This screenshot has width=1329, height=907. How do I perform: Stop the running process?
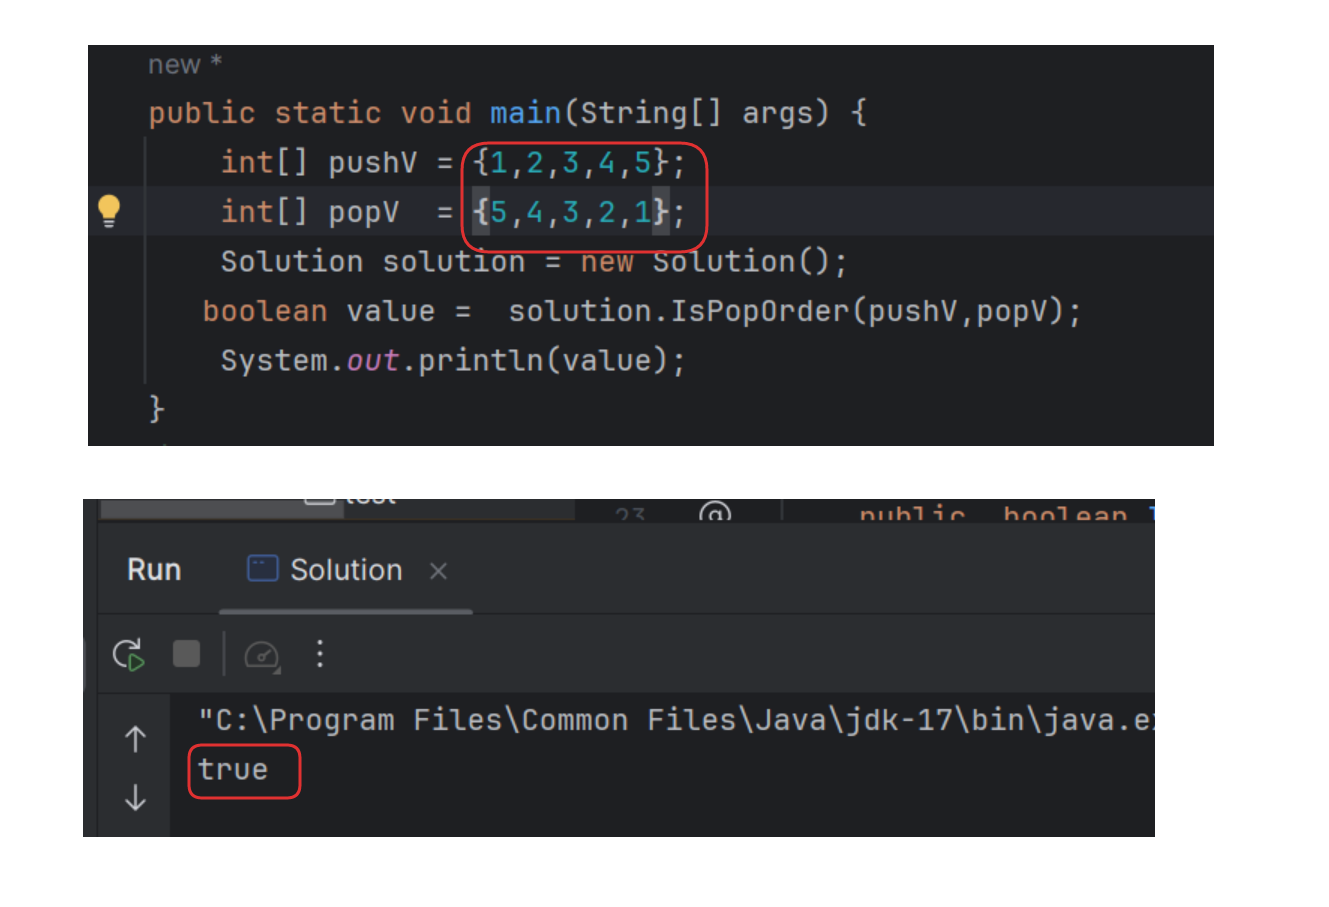coord(186,654)
